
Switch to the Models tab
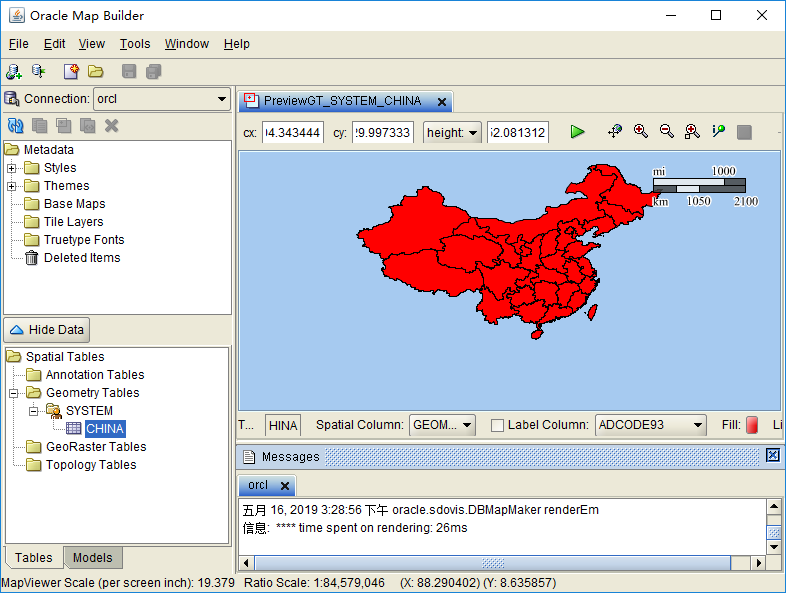point(93,557)
